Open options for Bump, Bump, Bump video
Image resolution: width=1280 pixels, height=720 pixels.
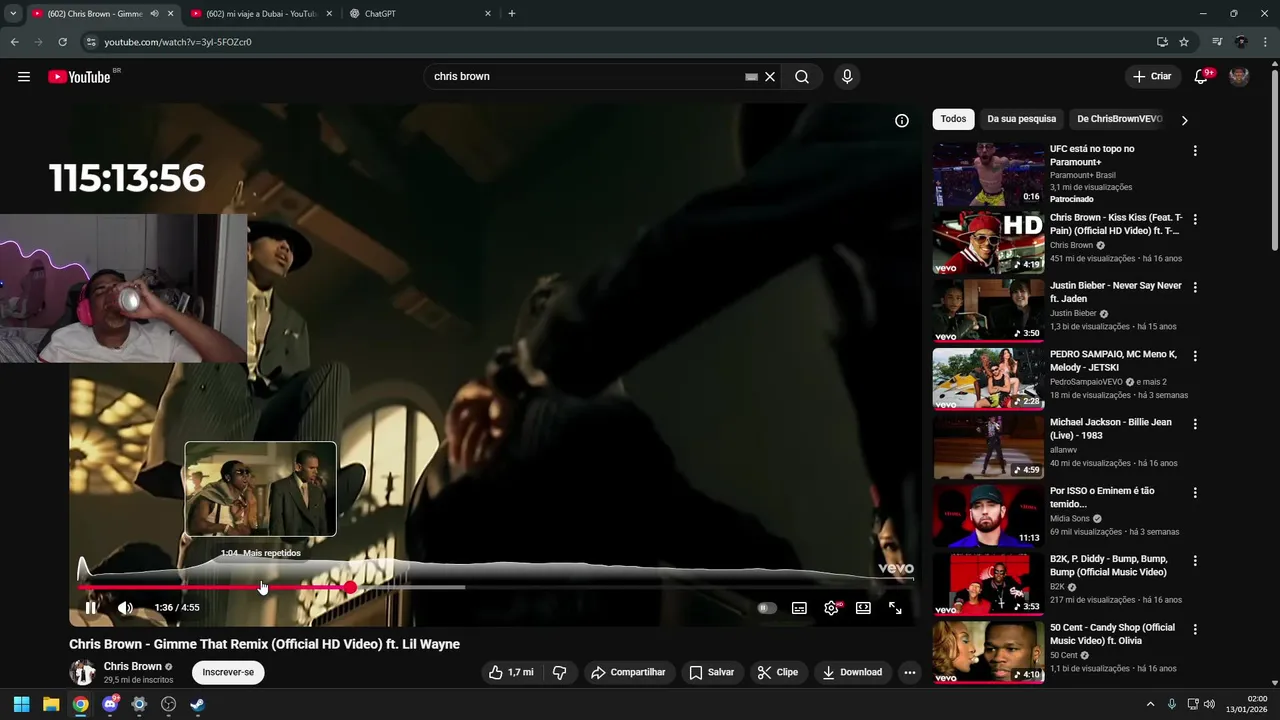[x=1194, y=561]
